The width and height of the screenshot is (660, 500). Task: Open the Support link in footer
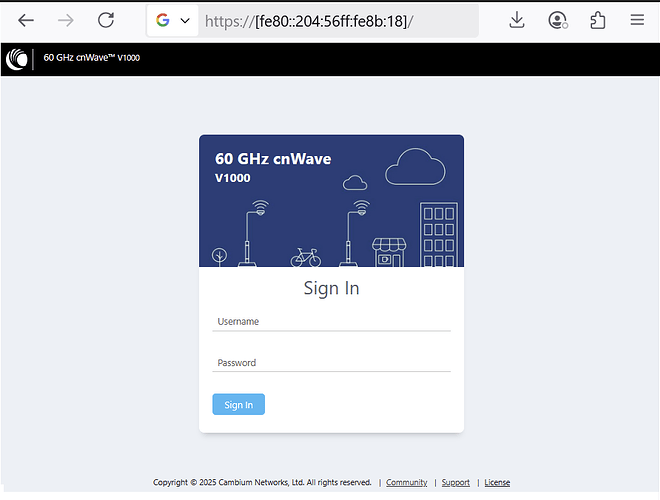click(456, 482)
